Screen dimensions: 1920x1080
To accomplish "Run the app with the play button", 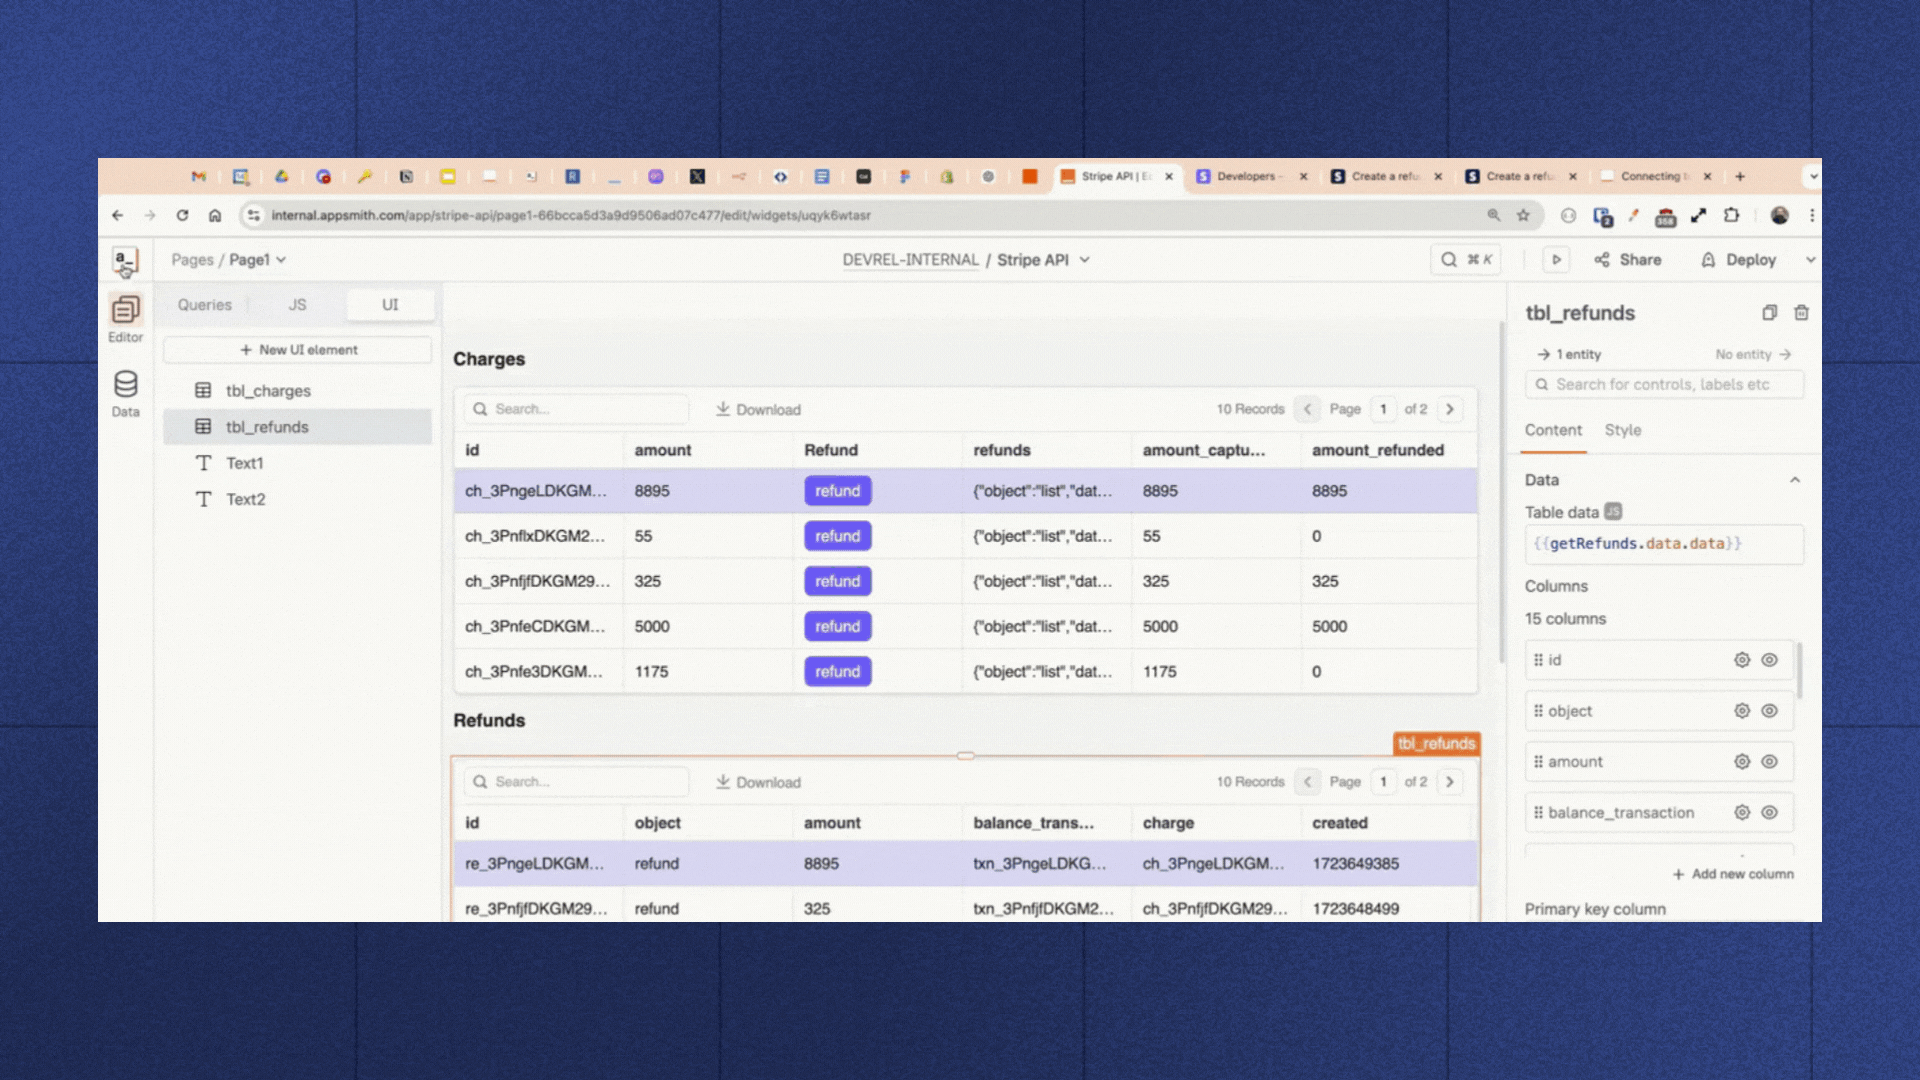I will 1556,259.
